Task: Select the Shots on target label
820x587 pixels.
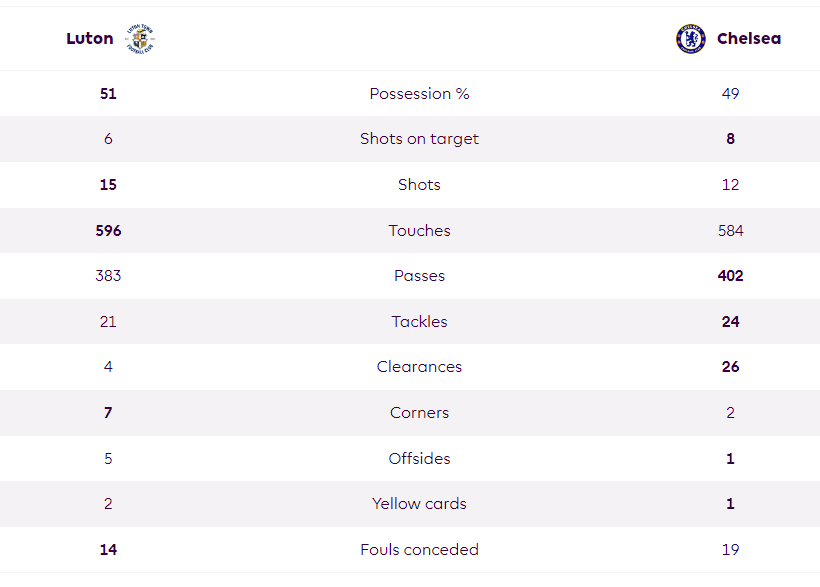Action: tap(419, 139)
